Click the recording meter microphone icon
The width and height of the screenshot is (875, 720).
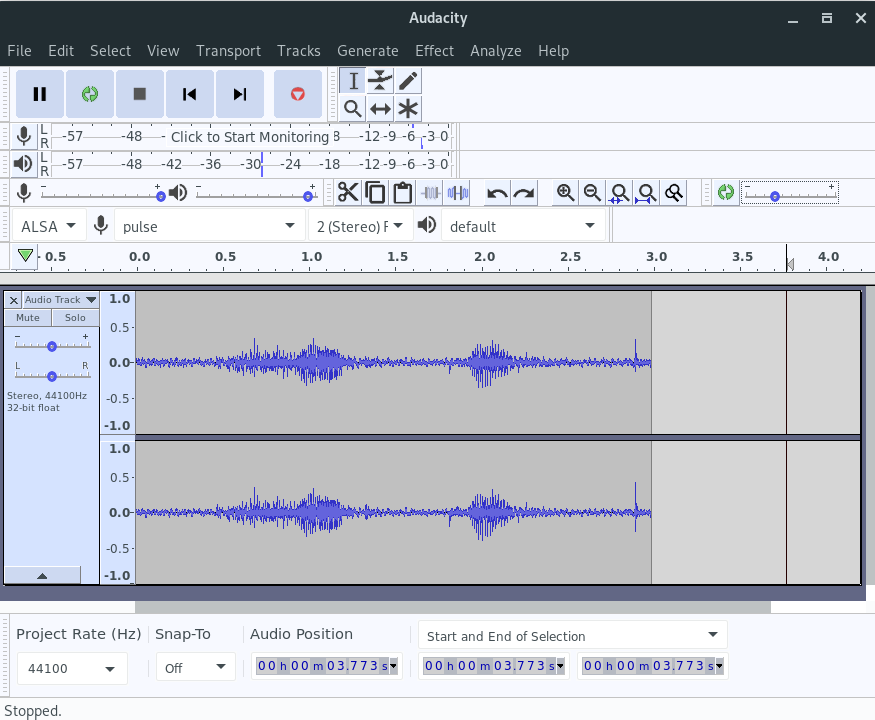(x=23, y=136)
